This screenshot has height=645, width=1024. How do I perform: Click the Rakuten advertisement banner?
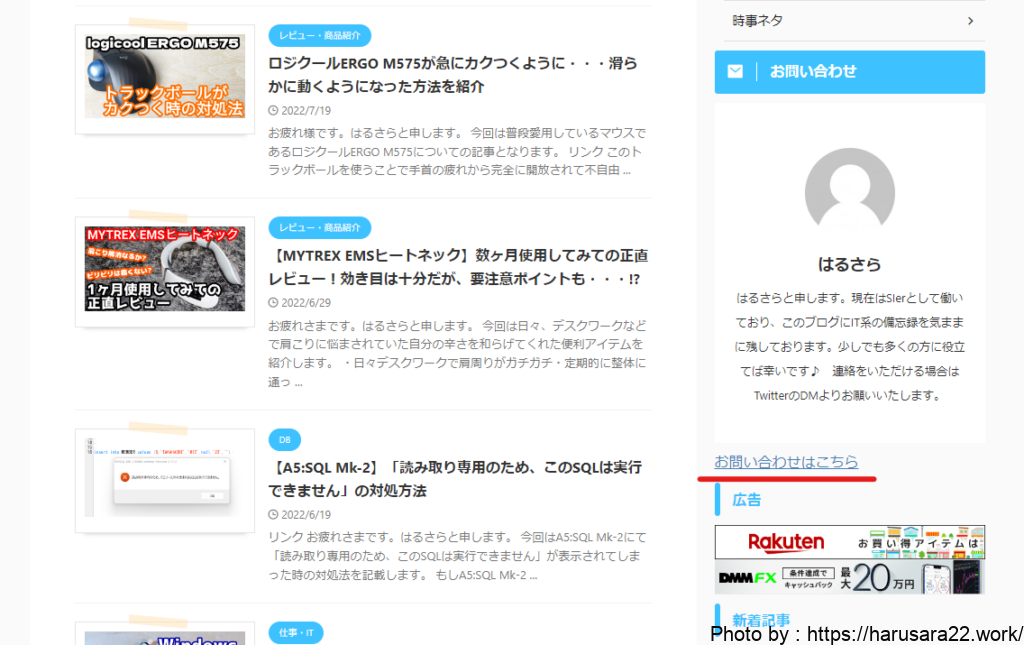point(849,542)
